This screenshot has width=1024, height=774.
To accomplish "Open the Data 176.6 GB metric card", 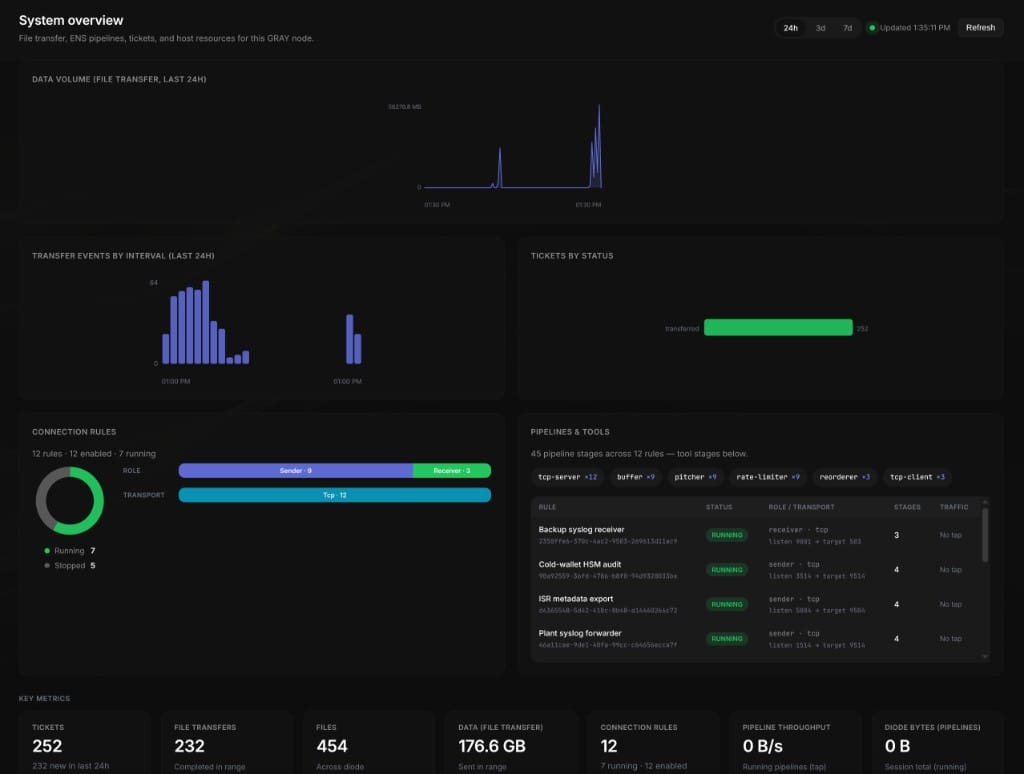I will [x=511, y=743].
